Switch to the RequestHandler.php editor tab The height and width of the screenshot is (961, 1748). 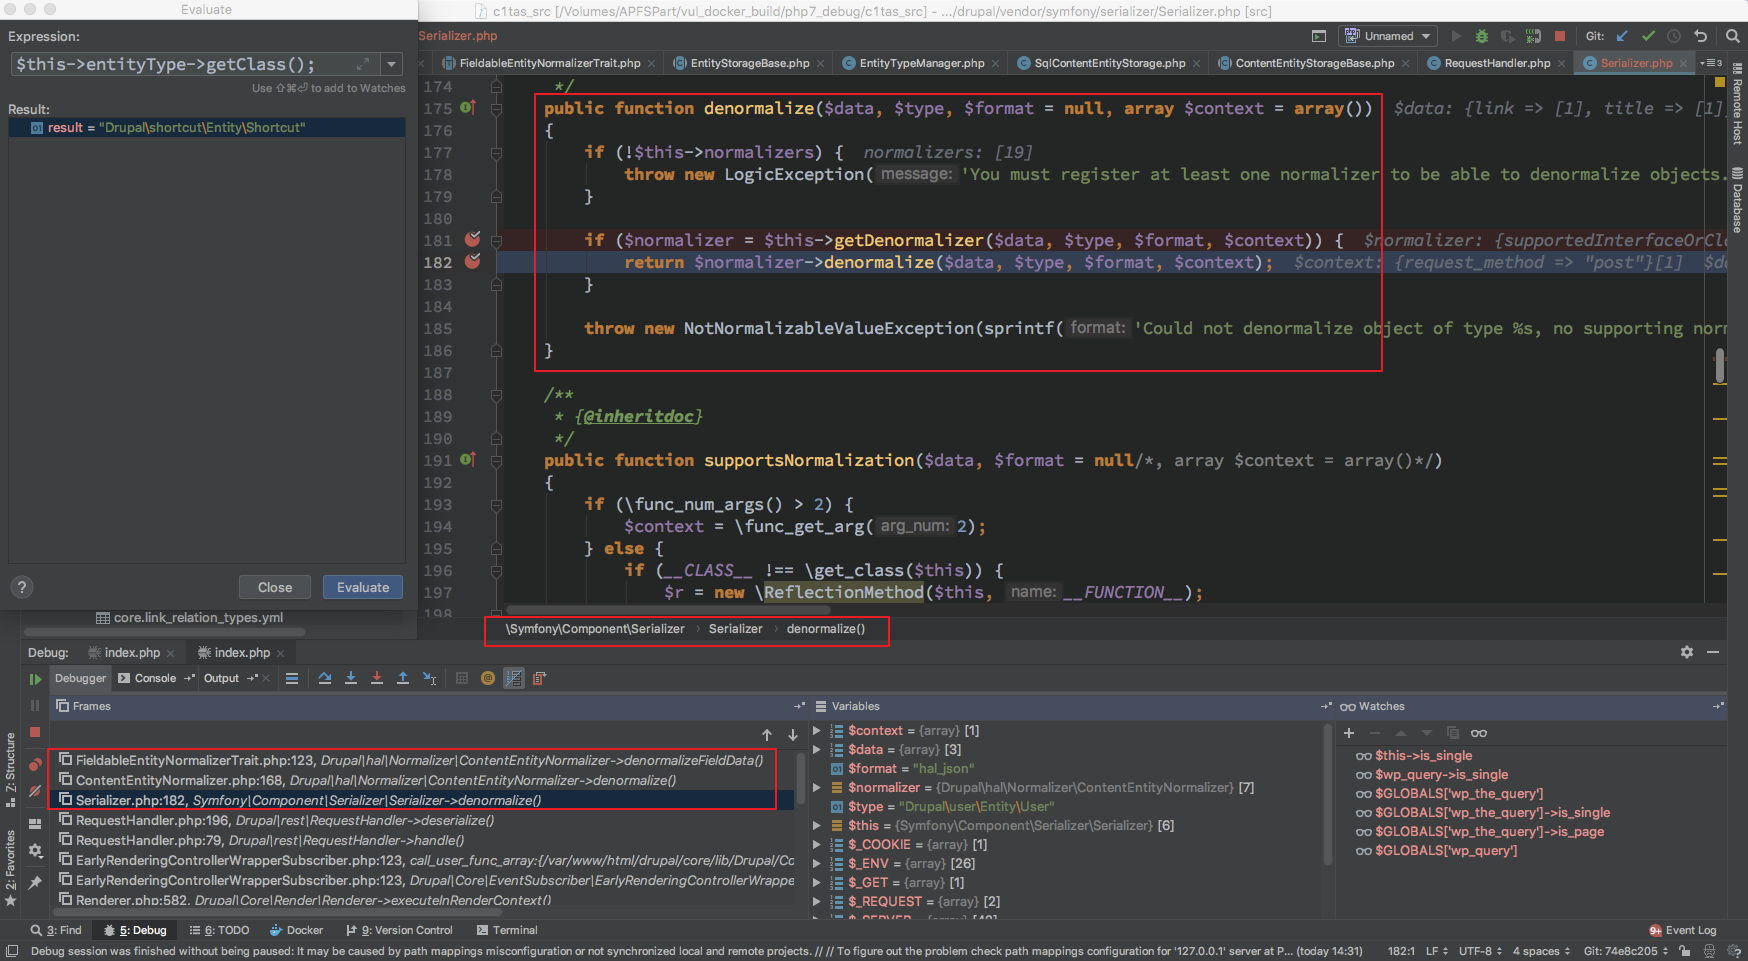tap(1496, 63)
